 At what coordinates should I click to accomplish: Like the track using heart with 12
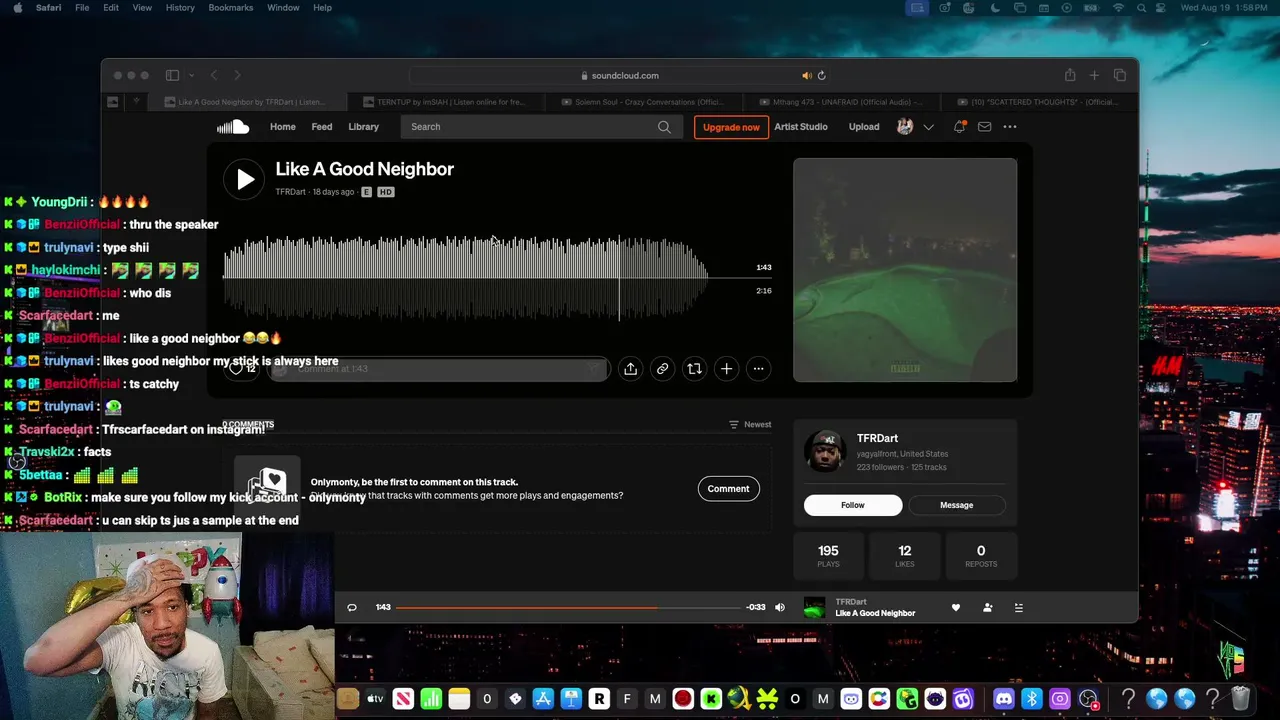pos(242,369)
